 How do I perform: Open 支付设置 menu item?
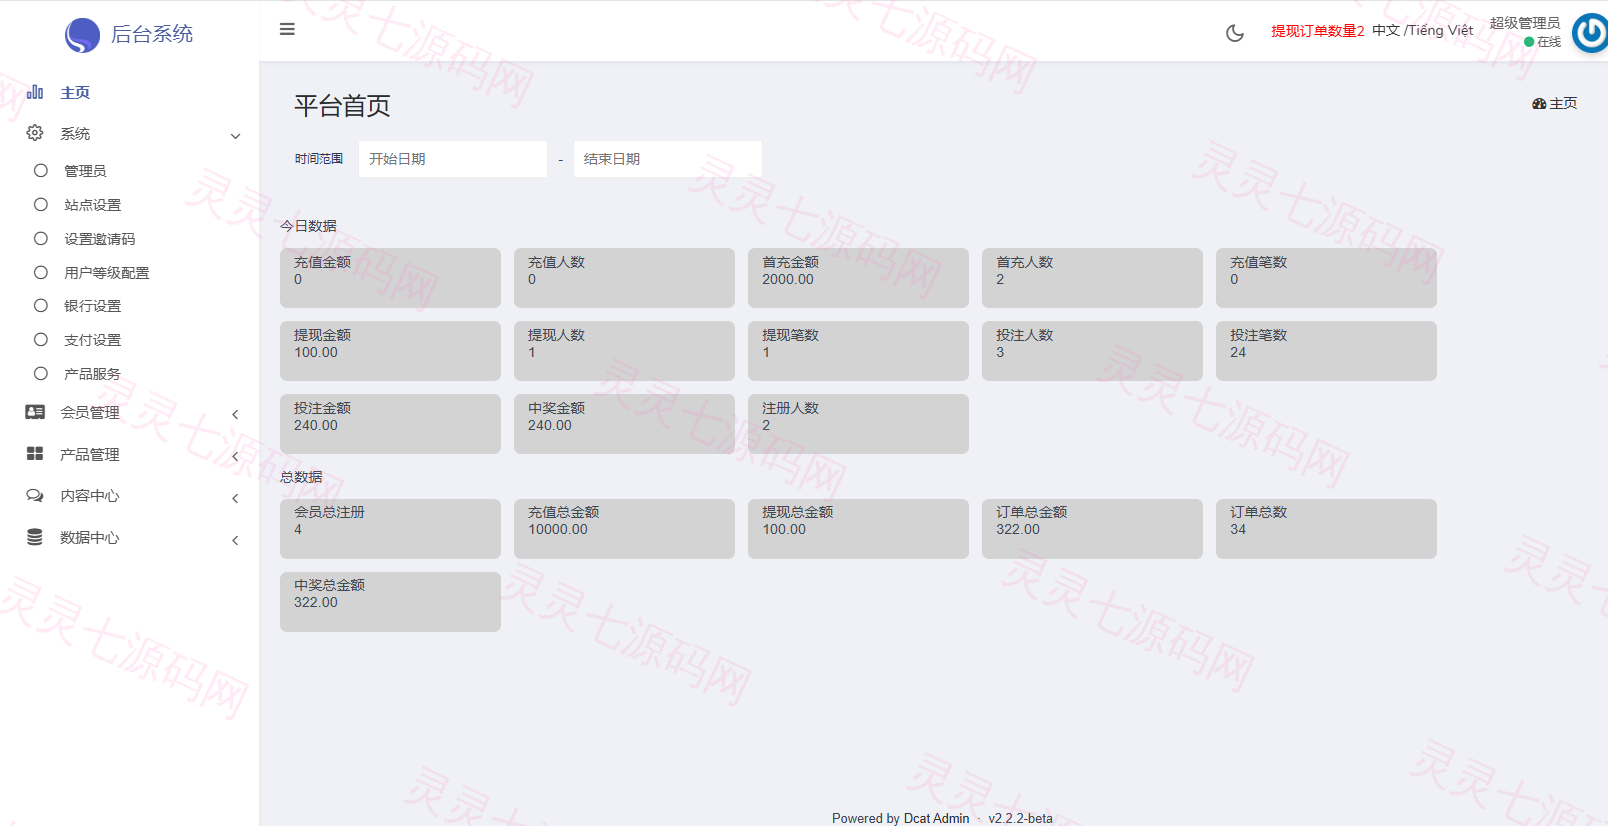[92, 340]
